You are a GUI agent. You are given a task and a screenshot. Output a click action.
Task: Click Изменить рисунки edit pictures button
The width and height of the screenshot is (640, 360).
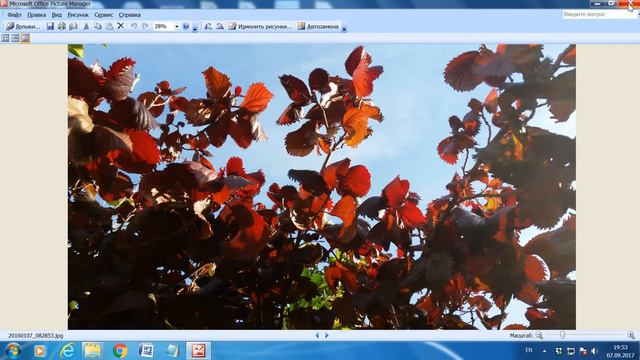pos(260,27)
